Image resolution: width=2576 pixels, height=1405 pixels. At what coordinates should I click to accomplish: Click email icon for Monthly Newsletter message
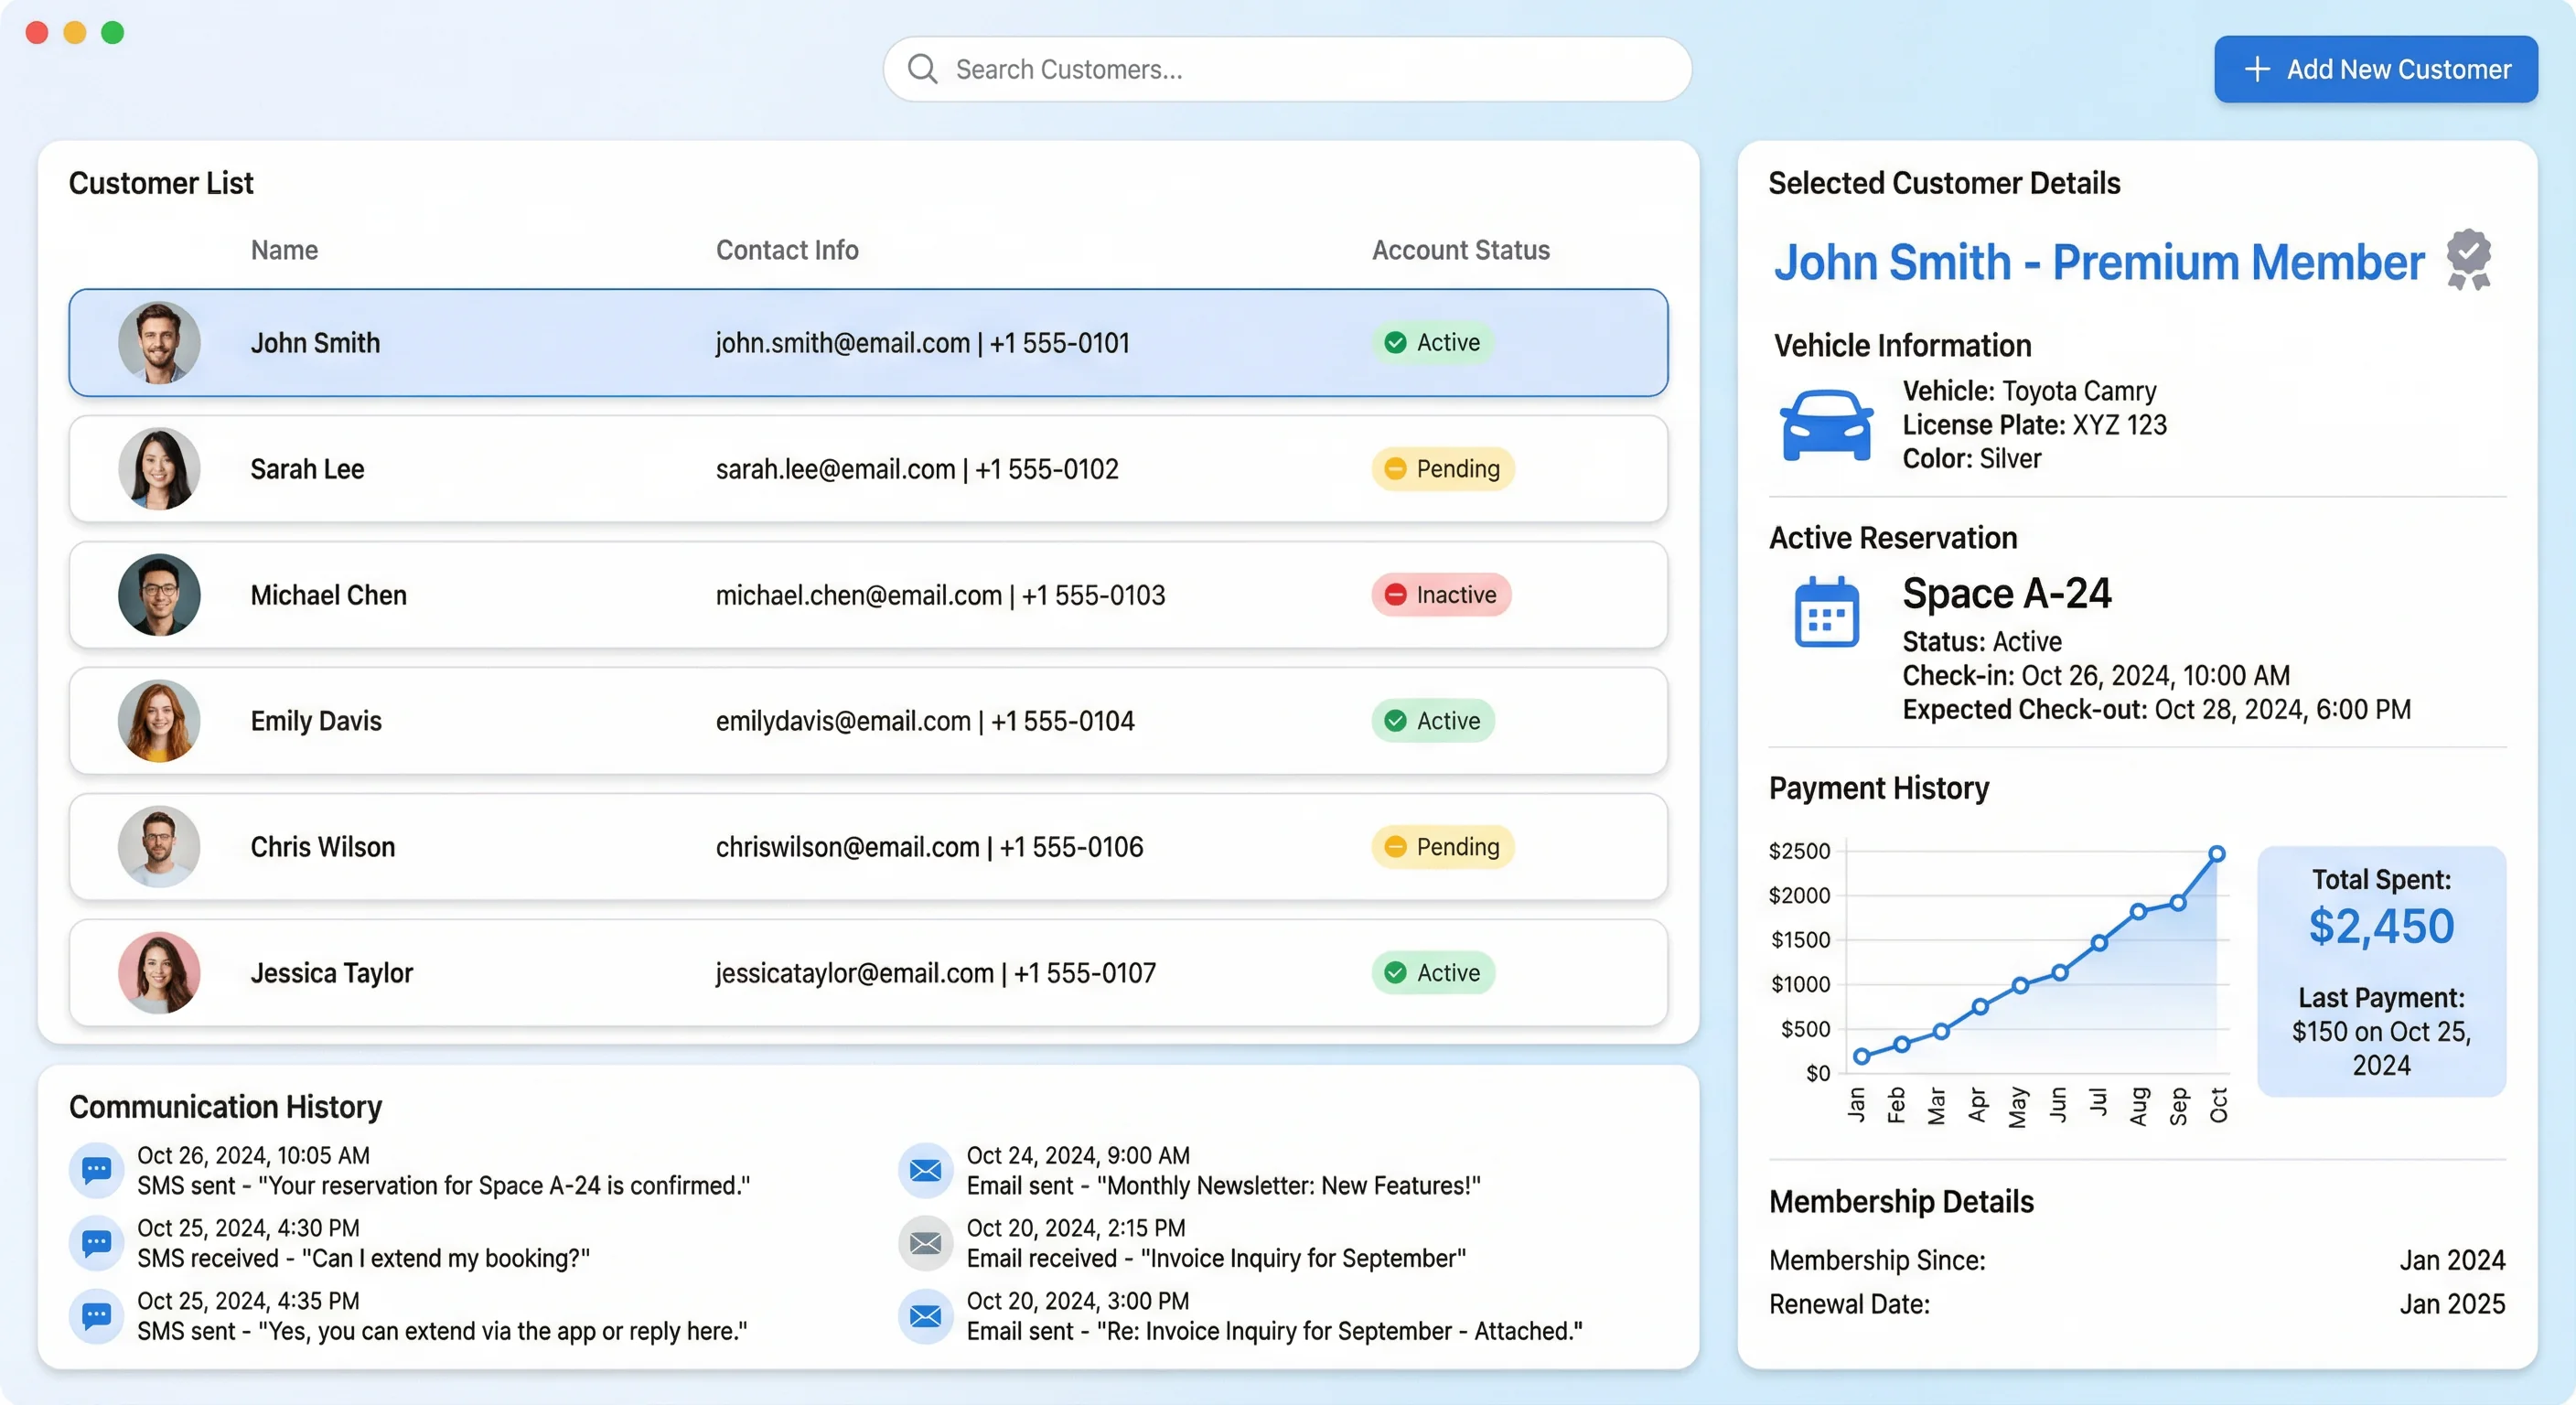point(925,1169)
